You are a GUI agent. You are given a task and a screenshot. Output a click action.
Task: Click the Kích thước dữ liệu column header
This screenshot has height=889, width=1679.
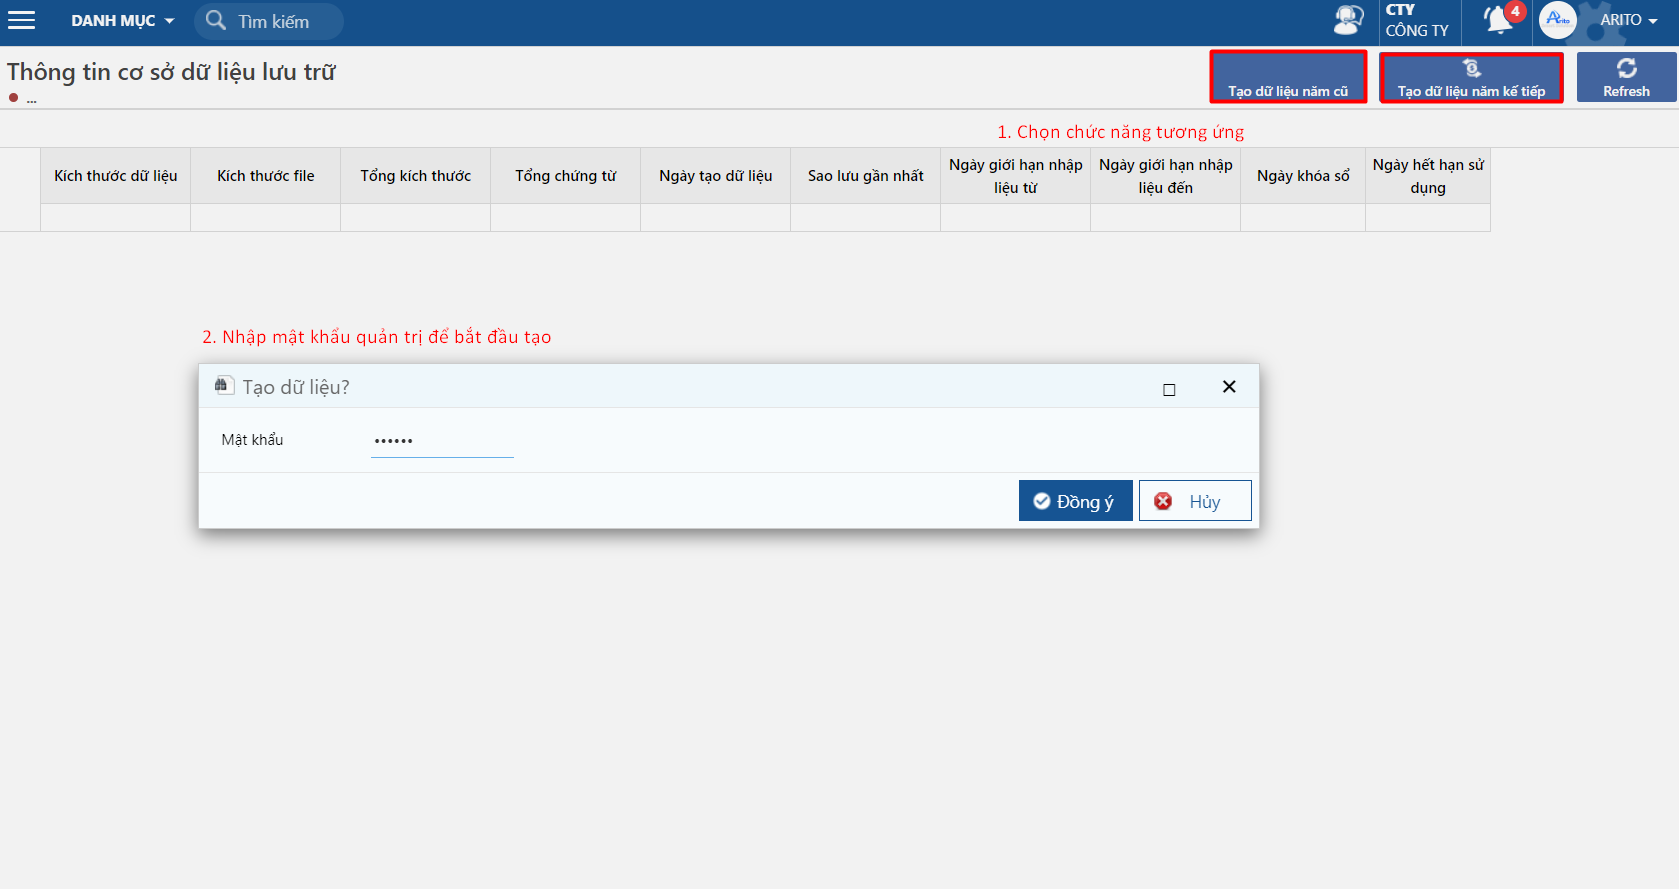116,176
